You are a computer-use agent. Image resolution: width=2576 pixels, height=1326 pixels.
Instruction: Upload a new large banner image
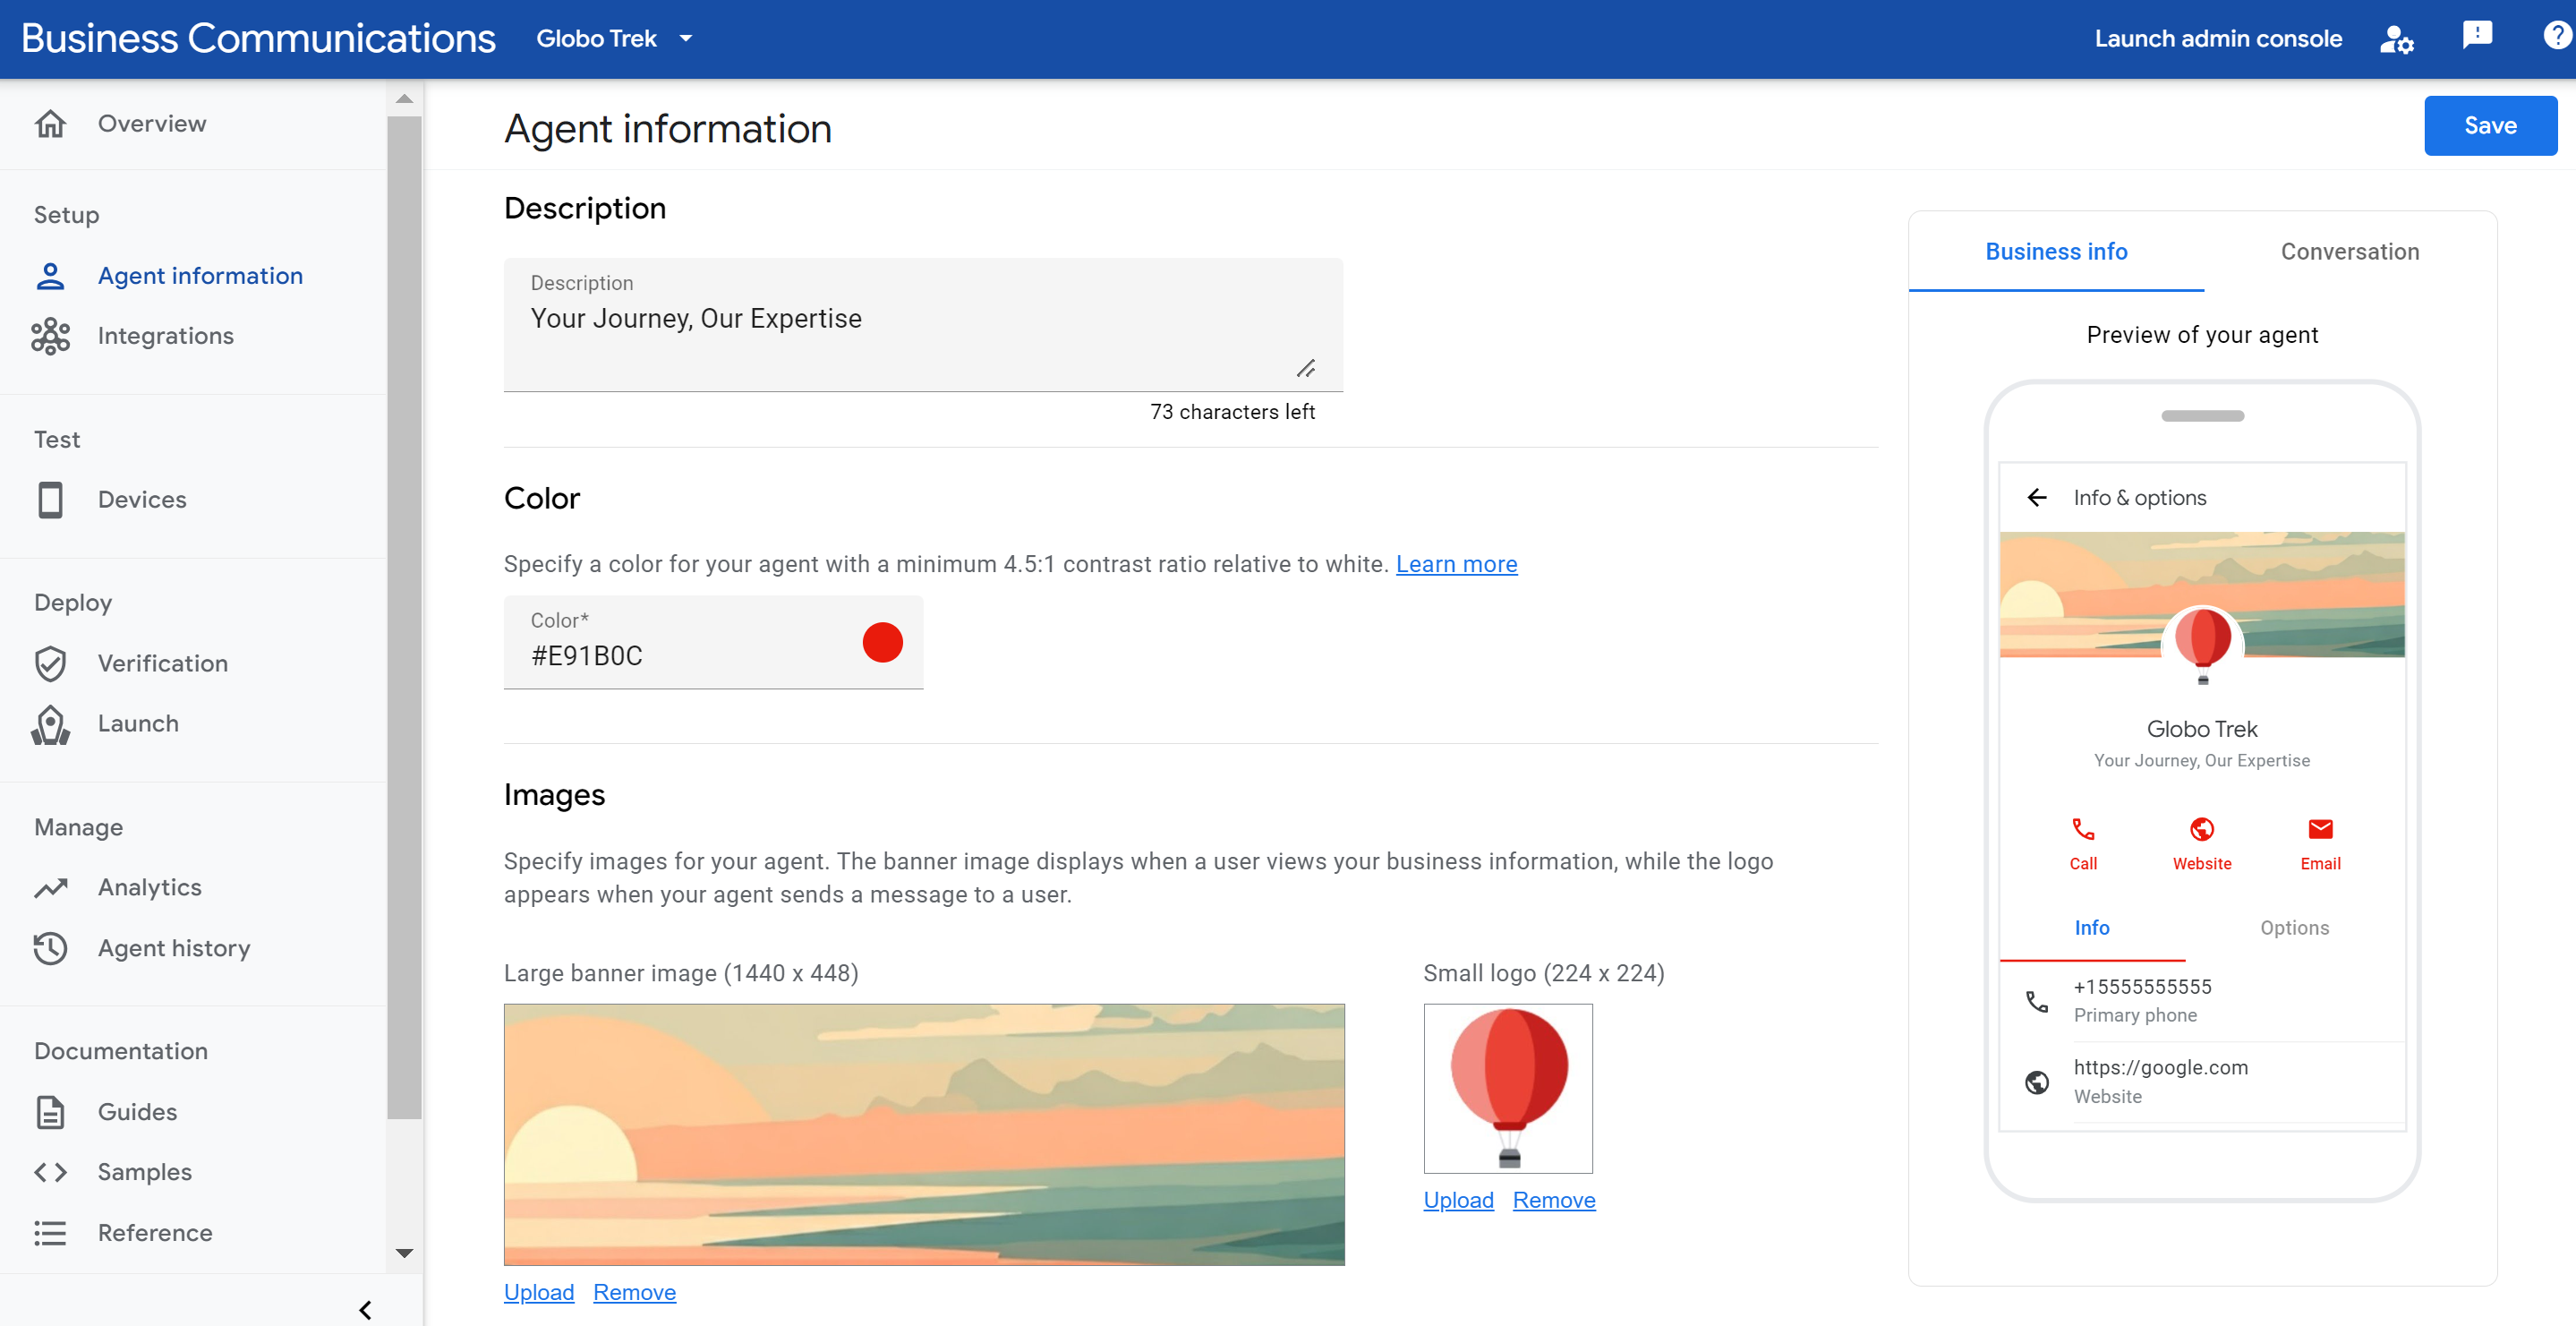pyautogui.click(x=539, y=1290)
